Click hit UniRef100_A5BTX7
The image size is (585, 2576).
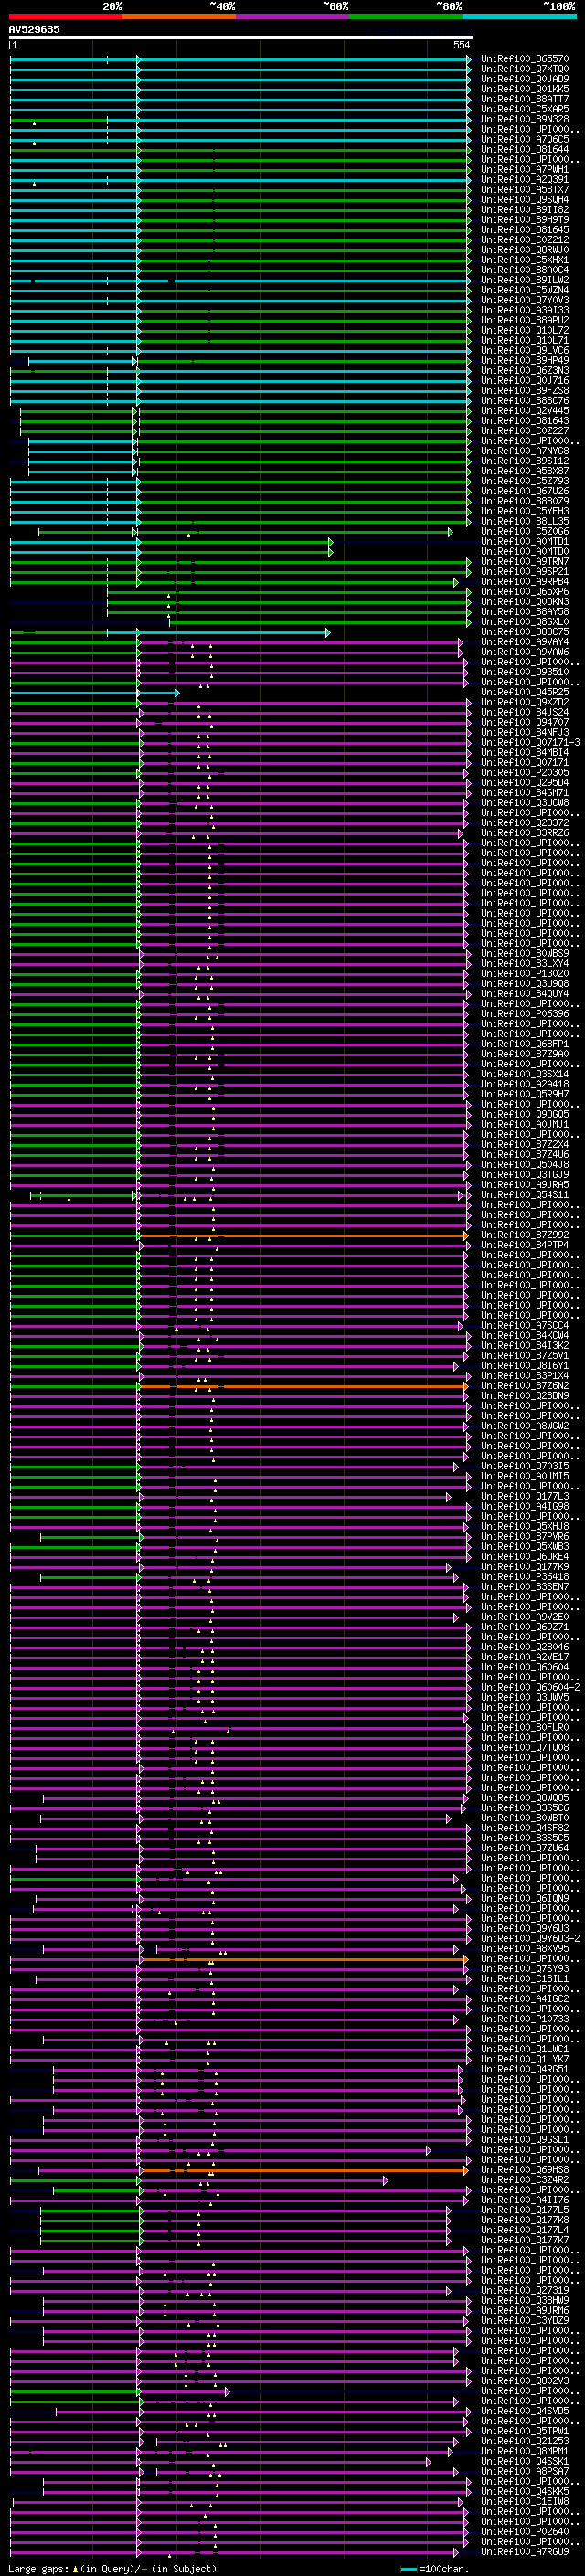525,190
